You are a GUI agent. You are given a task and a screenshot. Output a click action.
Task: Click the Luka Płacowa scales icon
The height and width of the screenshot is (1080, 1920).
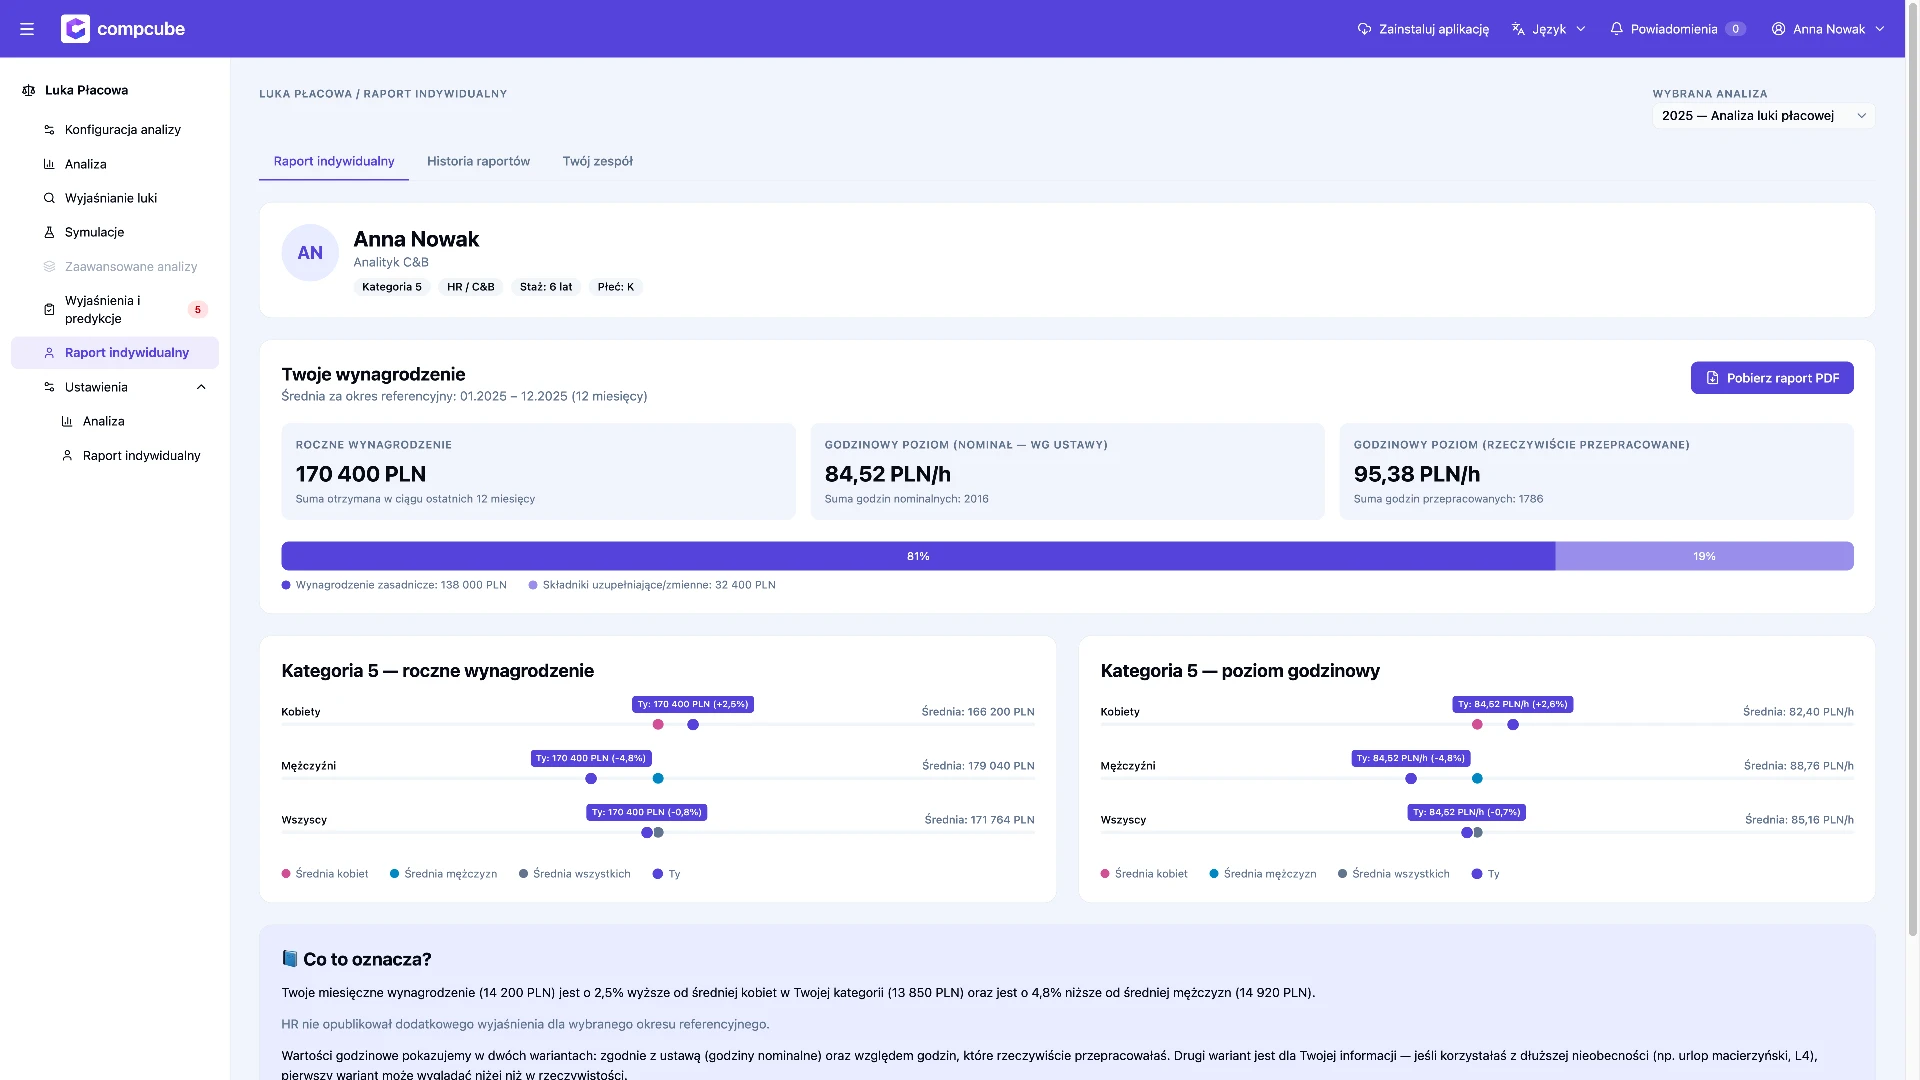pos(29,90)
